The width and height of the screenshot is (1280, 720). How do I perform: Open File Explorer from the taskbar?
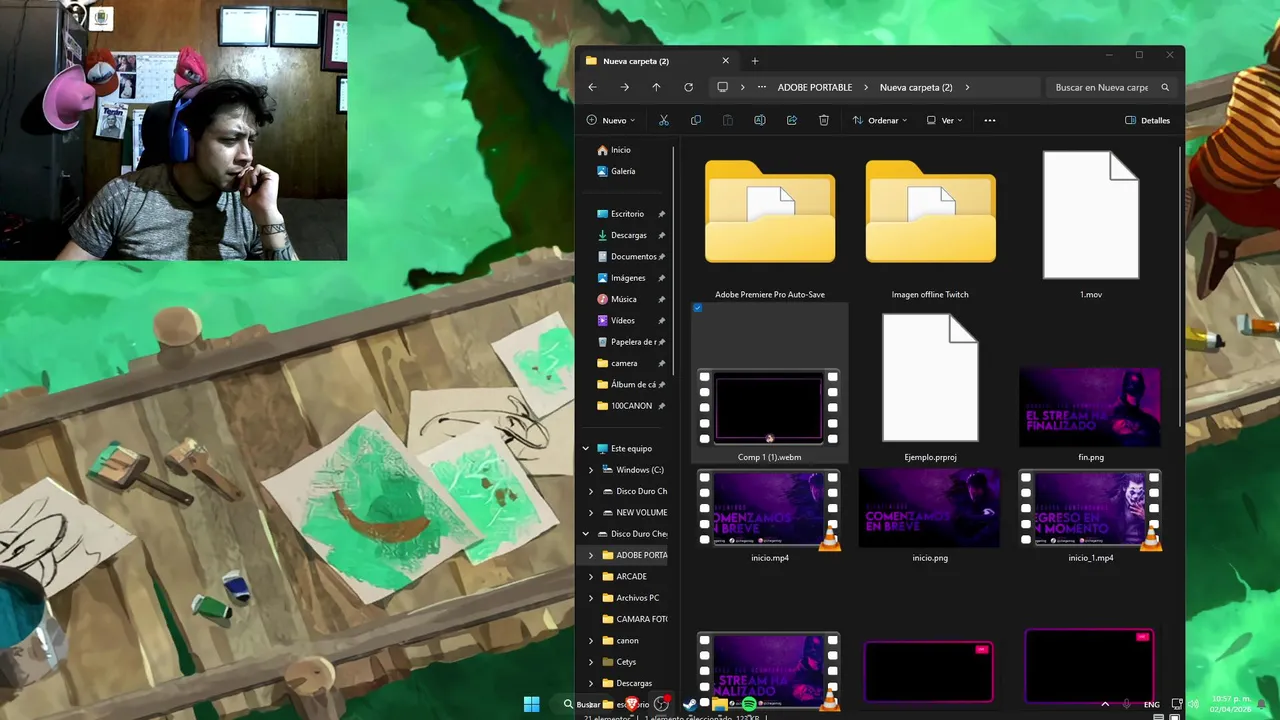coord(719,704)
